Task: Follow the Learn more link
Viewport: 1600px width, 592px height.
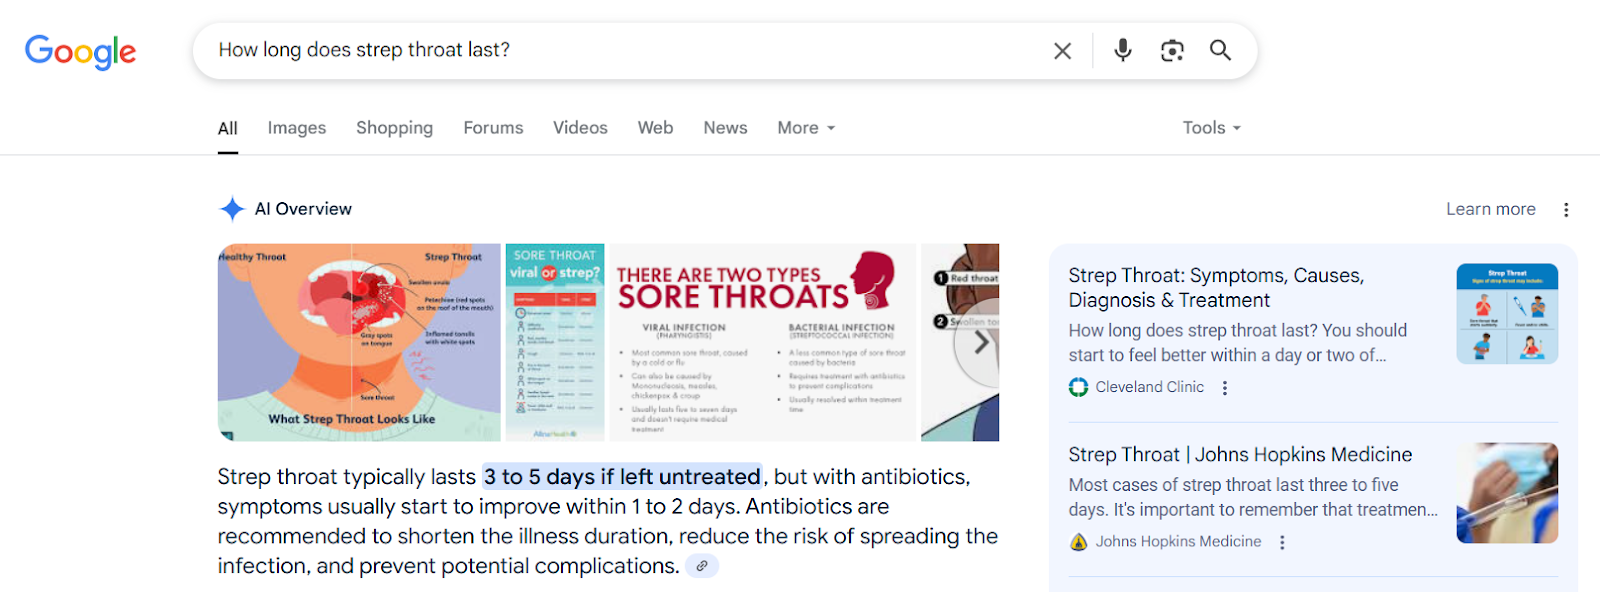Action: (x=1490, y=209)
